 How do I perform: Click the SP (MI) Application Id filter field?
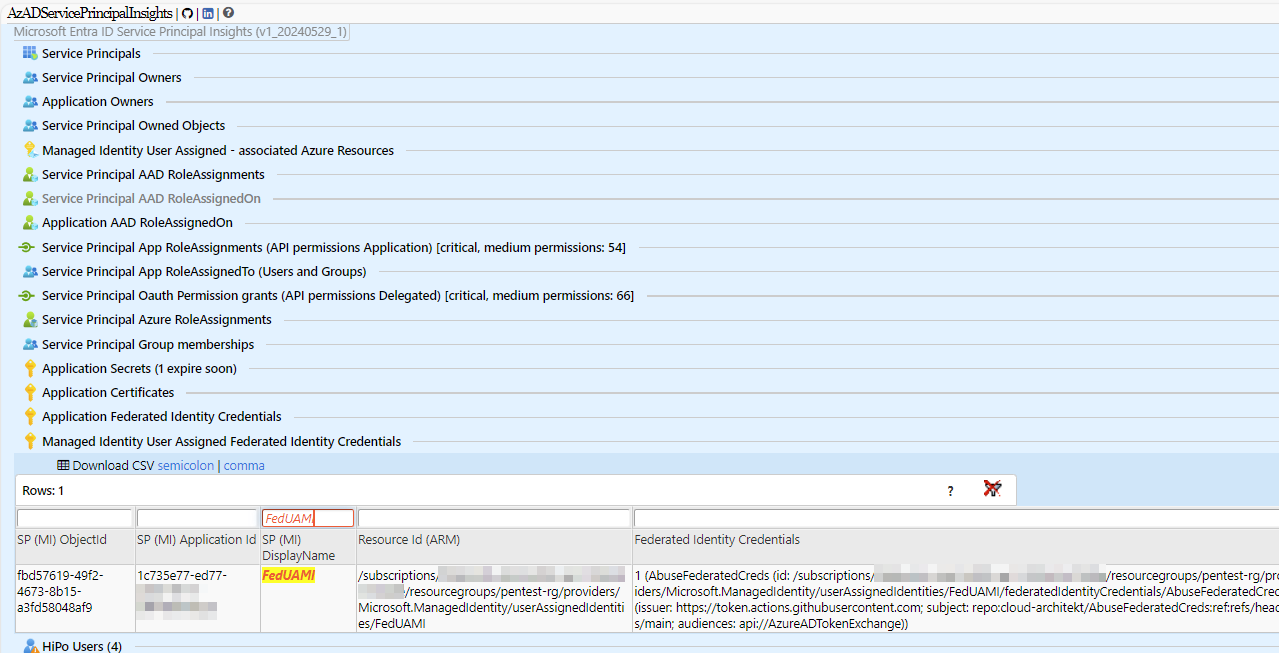[197, 518]
